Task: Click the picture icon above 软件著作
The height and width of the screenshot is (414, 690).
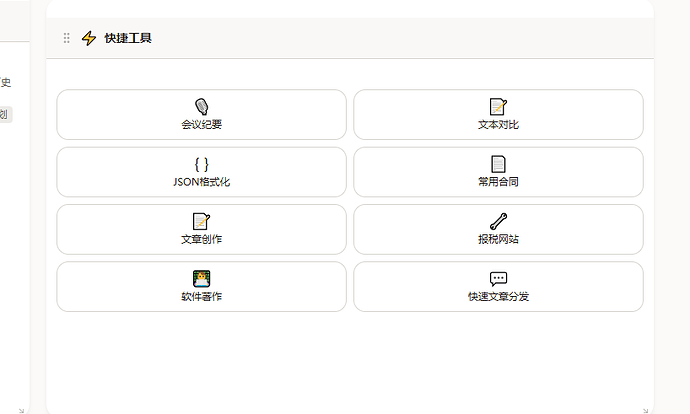Action: coord(201,279)
